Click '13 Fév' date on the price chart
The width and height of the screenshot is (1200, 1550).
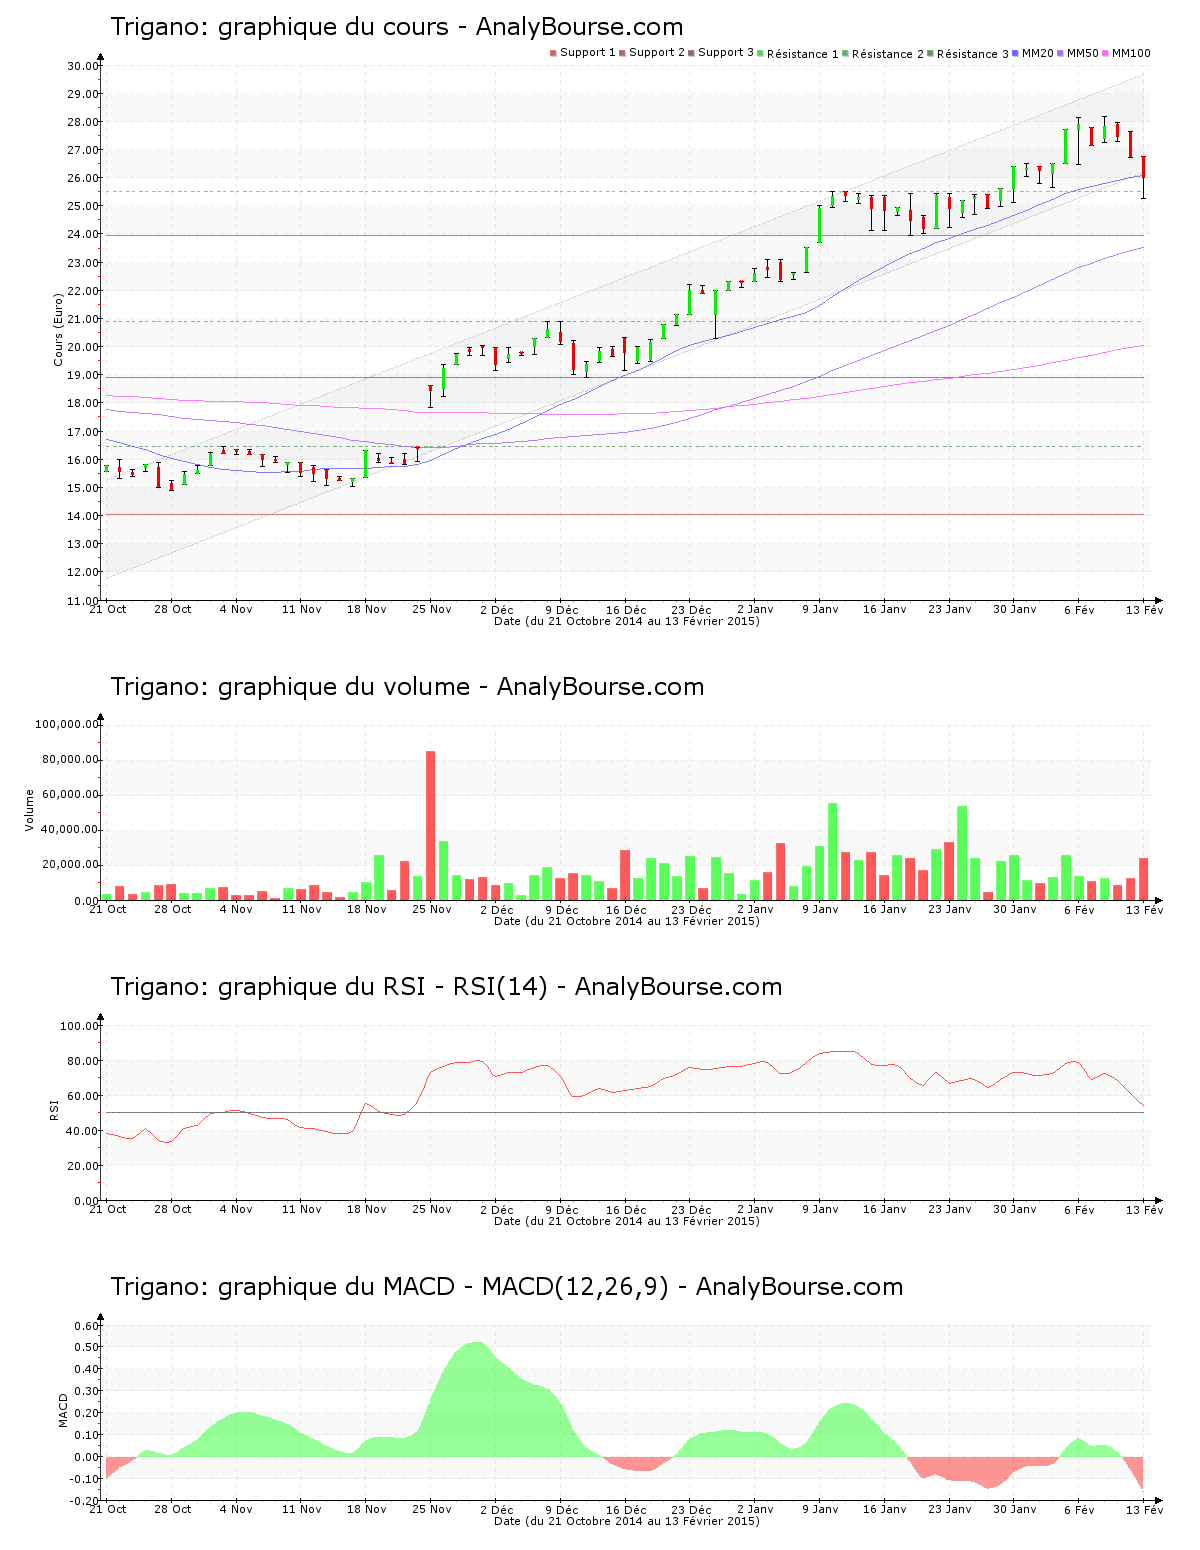1145,610
